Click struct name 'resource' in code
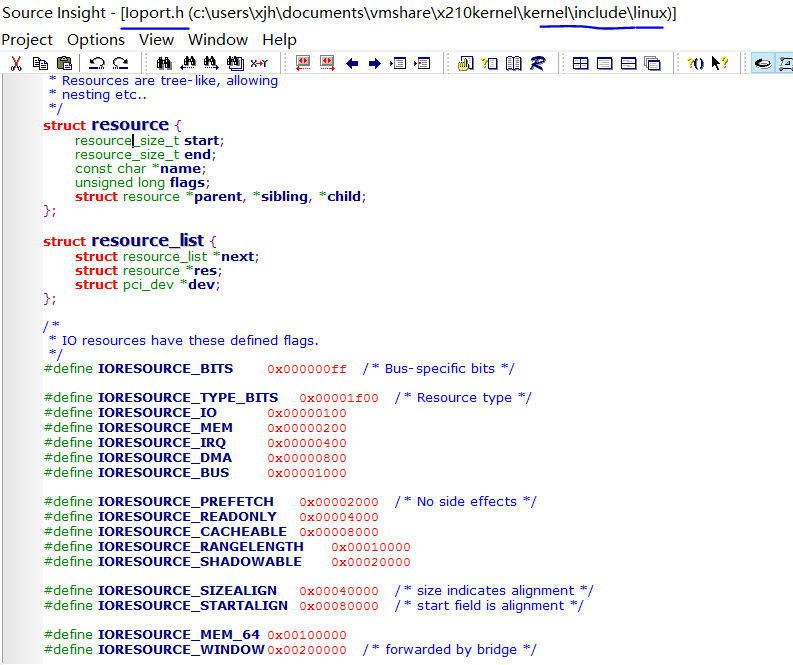This screenshot has height=665, width=793. [x=130, y=124]
